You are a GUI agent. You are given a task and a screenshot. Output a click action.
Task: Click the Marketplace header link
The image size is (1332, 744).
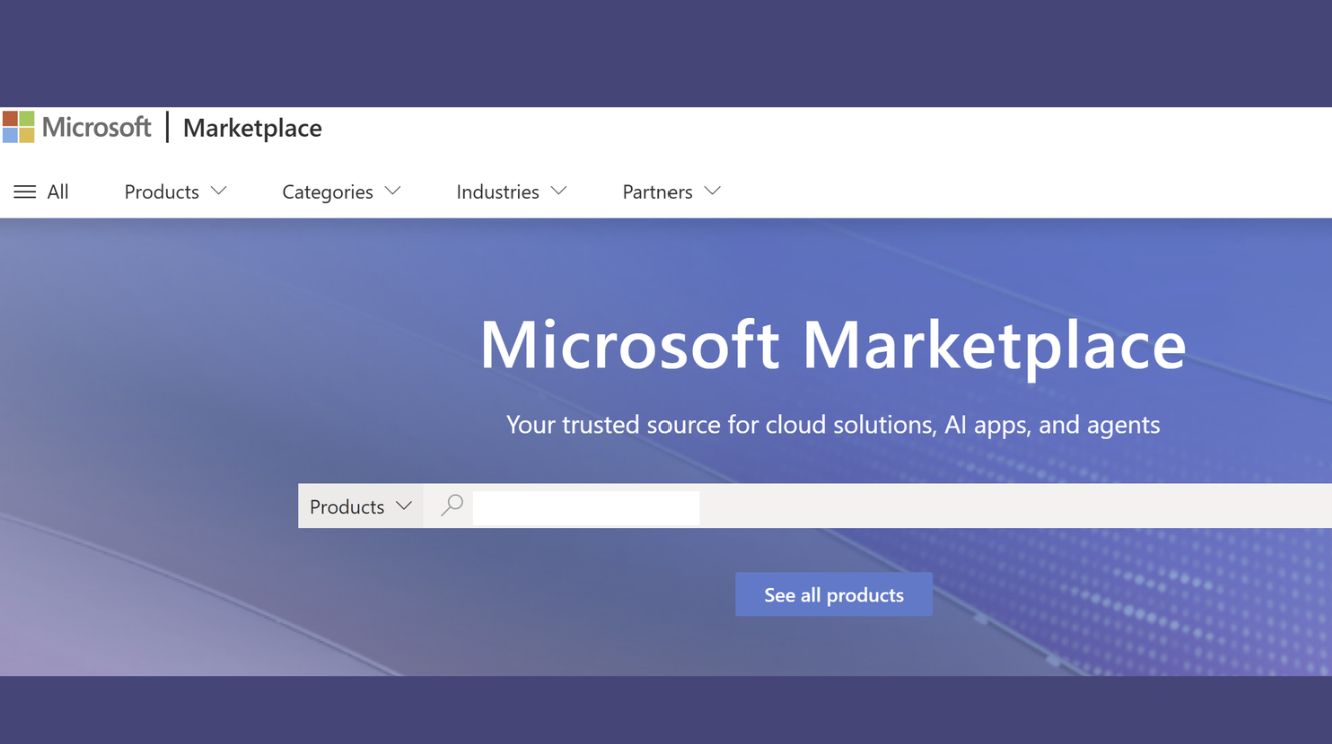(x=252, y=128)
